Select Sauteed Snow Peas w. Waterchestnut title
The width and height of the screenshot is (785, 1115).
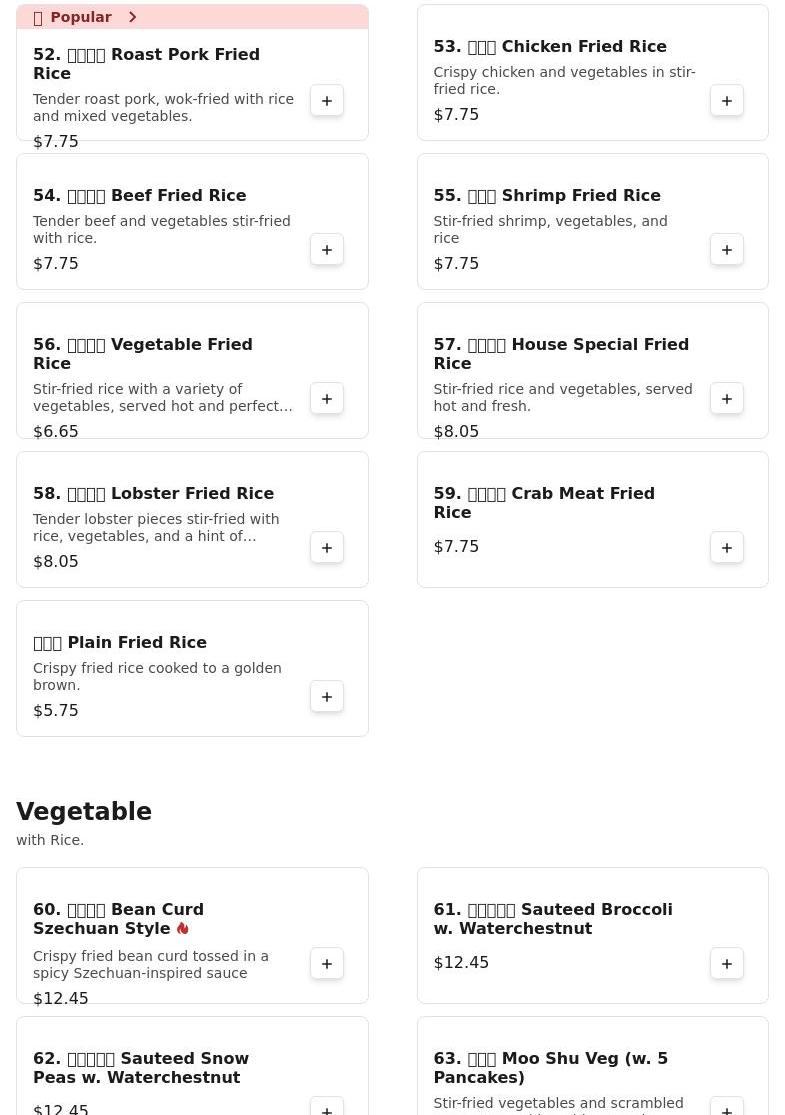tap(141, 1067)
